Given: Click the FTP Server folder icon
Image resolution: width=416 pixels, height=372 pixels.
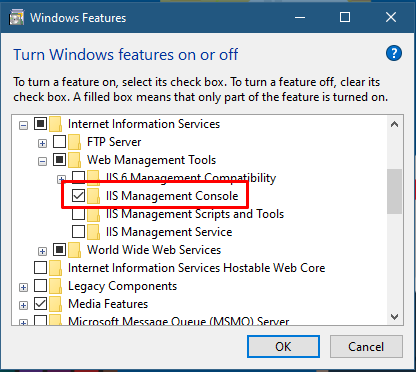Looking at the screenshot, I should tap(75, 142).
